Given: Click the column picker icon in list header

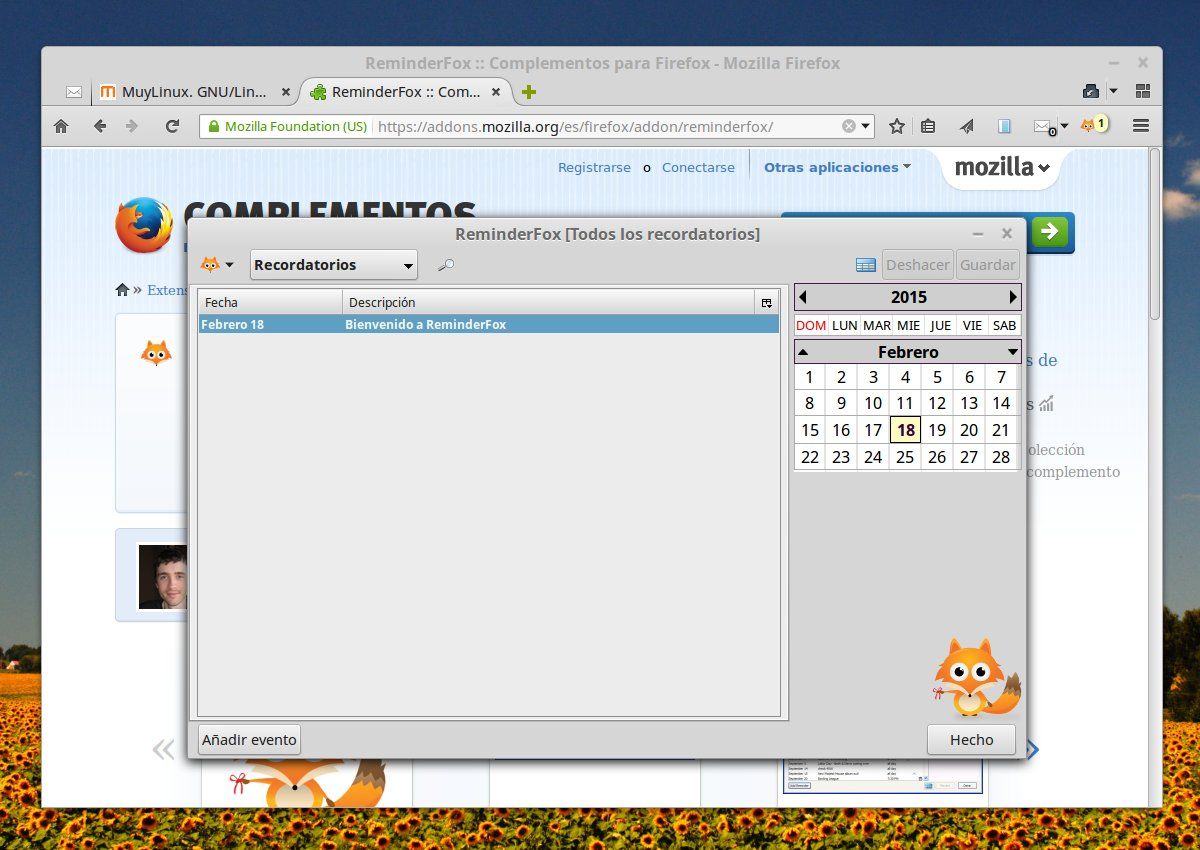Looking at the screenshot, I should point(767,302).
